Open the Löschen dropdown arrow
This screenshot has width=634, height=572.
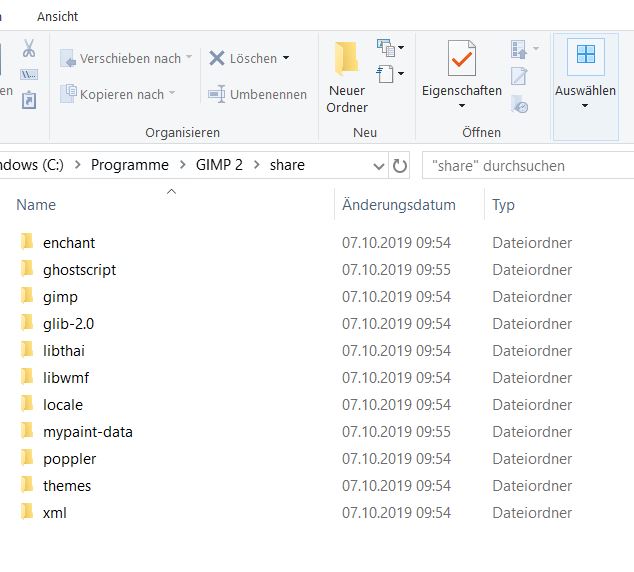pyautogui.click(x=286, y=58)
